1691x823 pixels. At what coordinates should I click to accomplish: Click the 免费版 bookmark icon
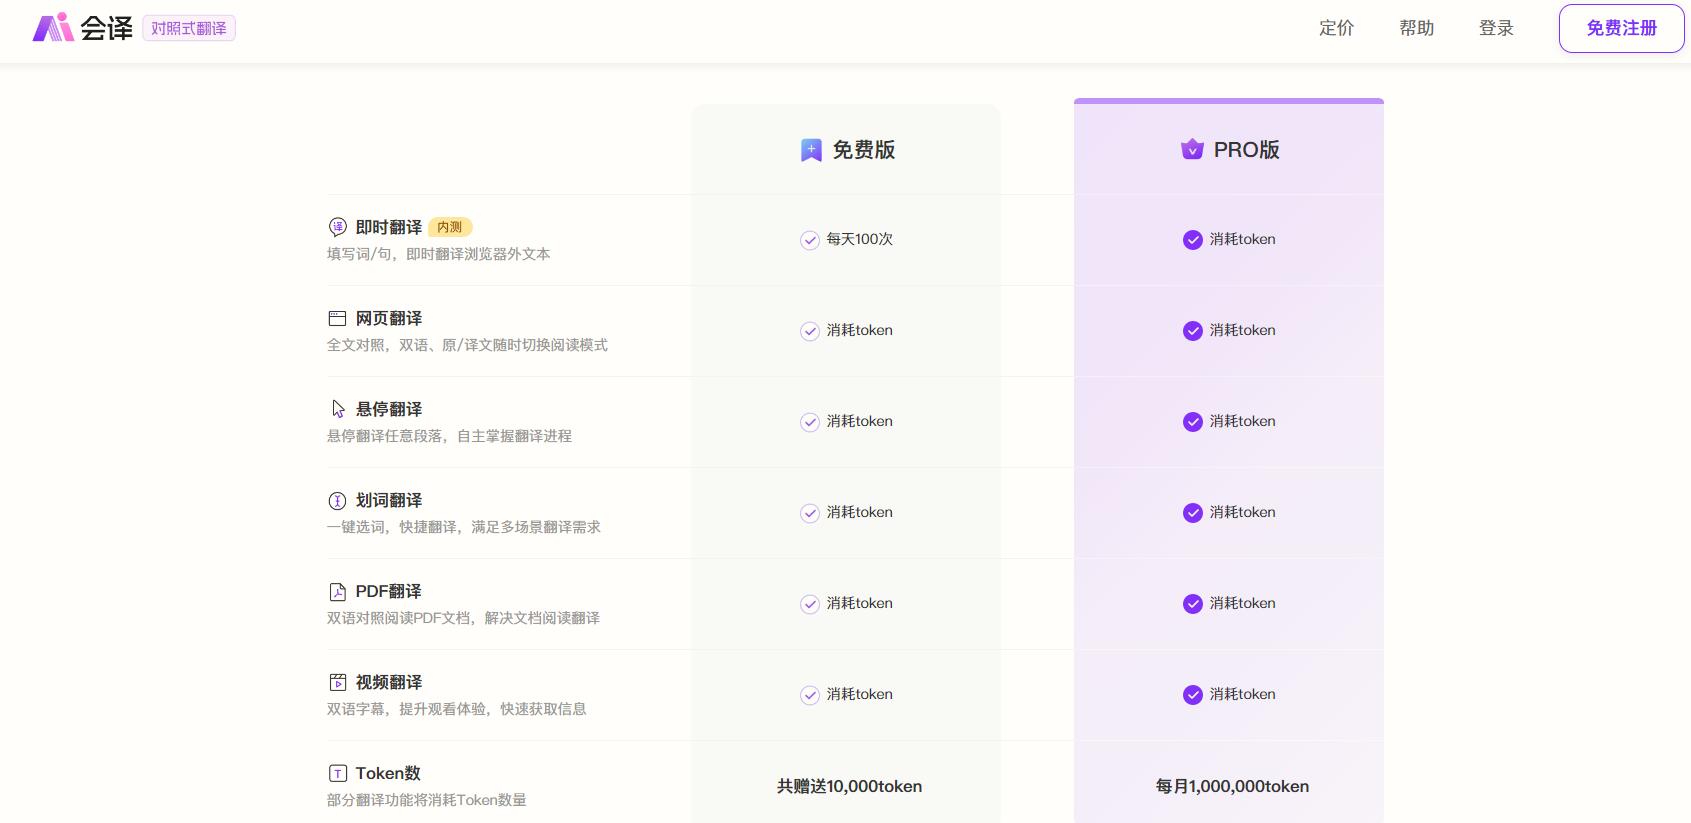pyautogui.click(x=811, y=150)
